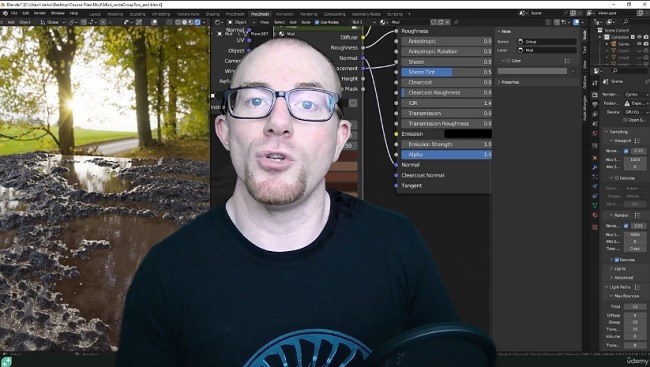The height and width of the screenshot is (367, 650).
Task: Open the node editor Node menu
Action: pos(306,22)
